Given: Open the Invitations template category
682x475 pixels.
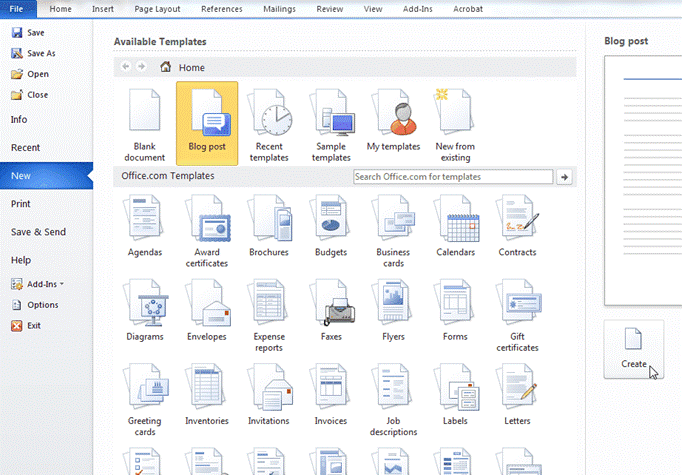Looking at the screenshot, I should pyautogui.click(x=269, y=395).
